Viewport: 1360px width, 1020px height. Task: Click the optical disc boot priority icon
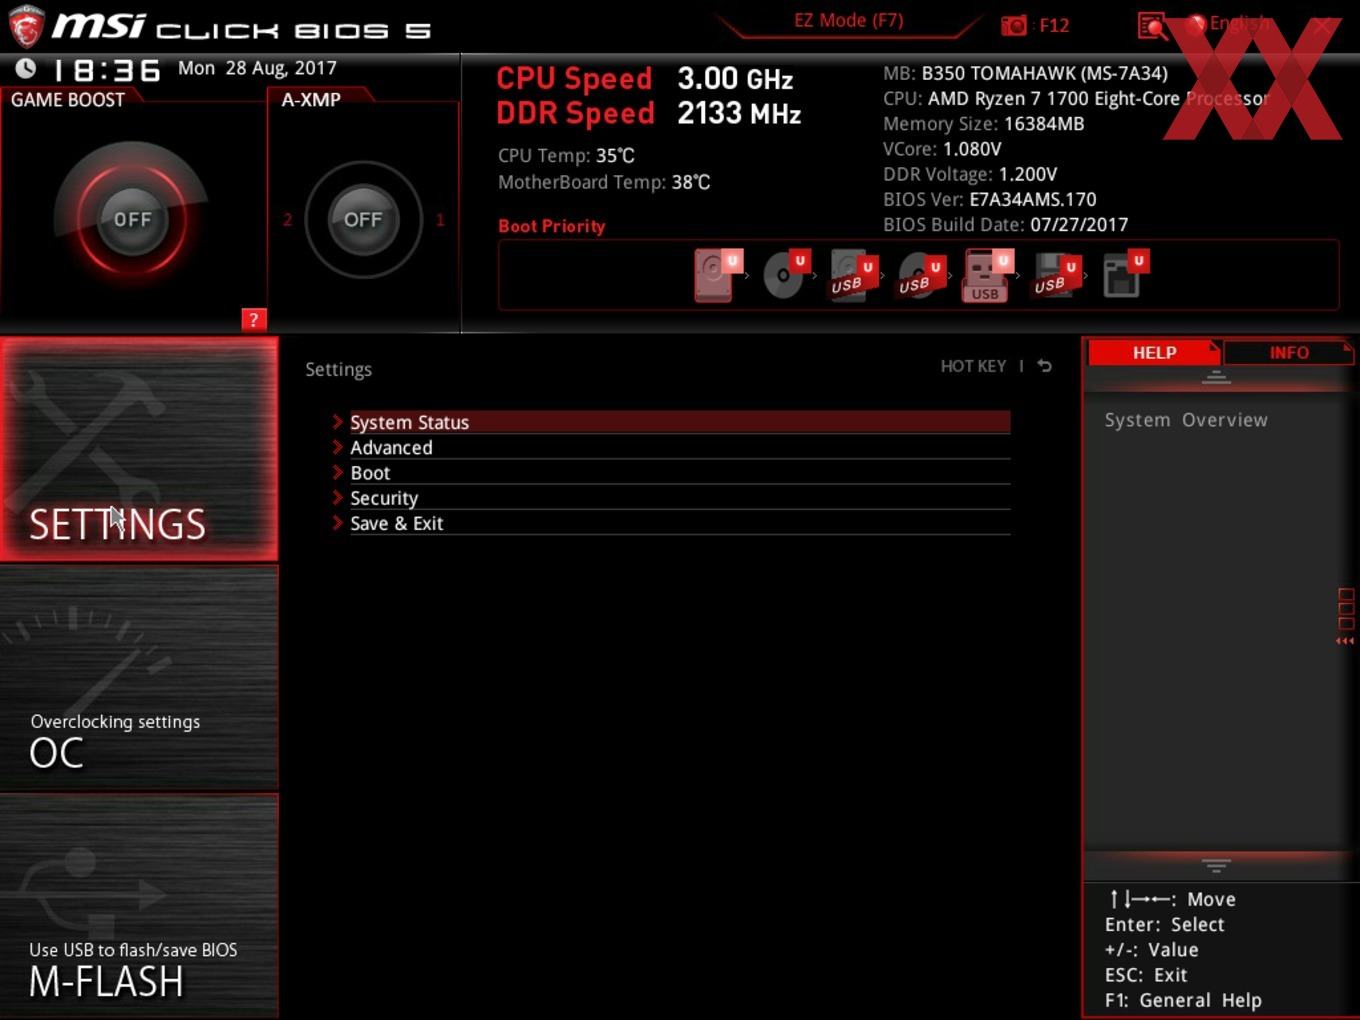[x=785, y=274]
